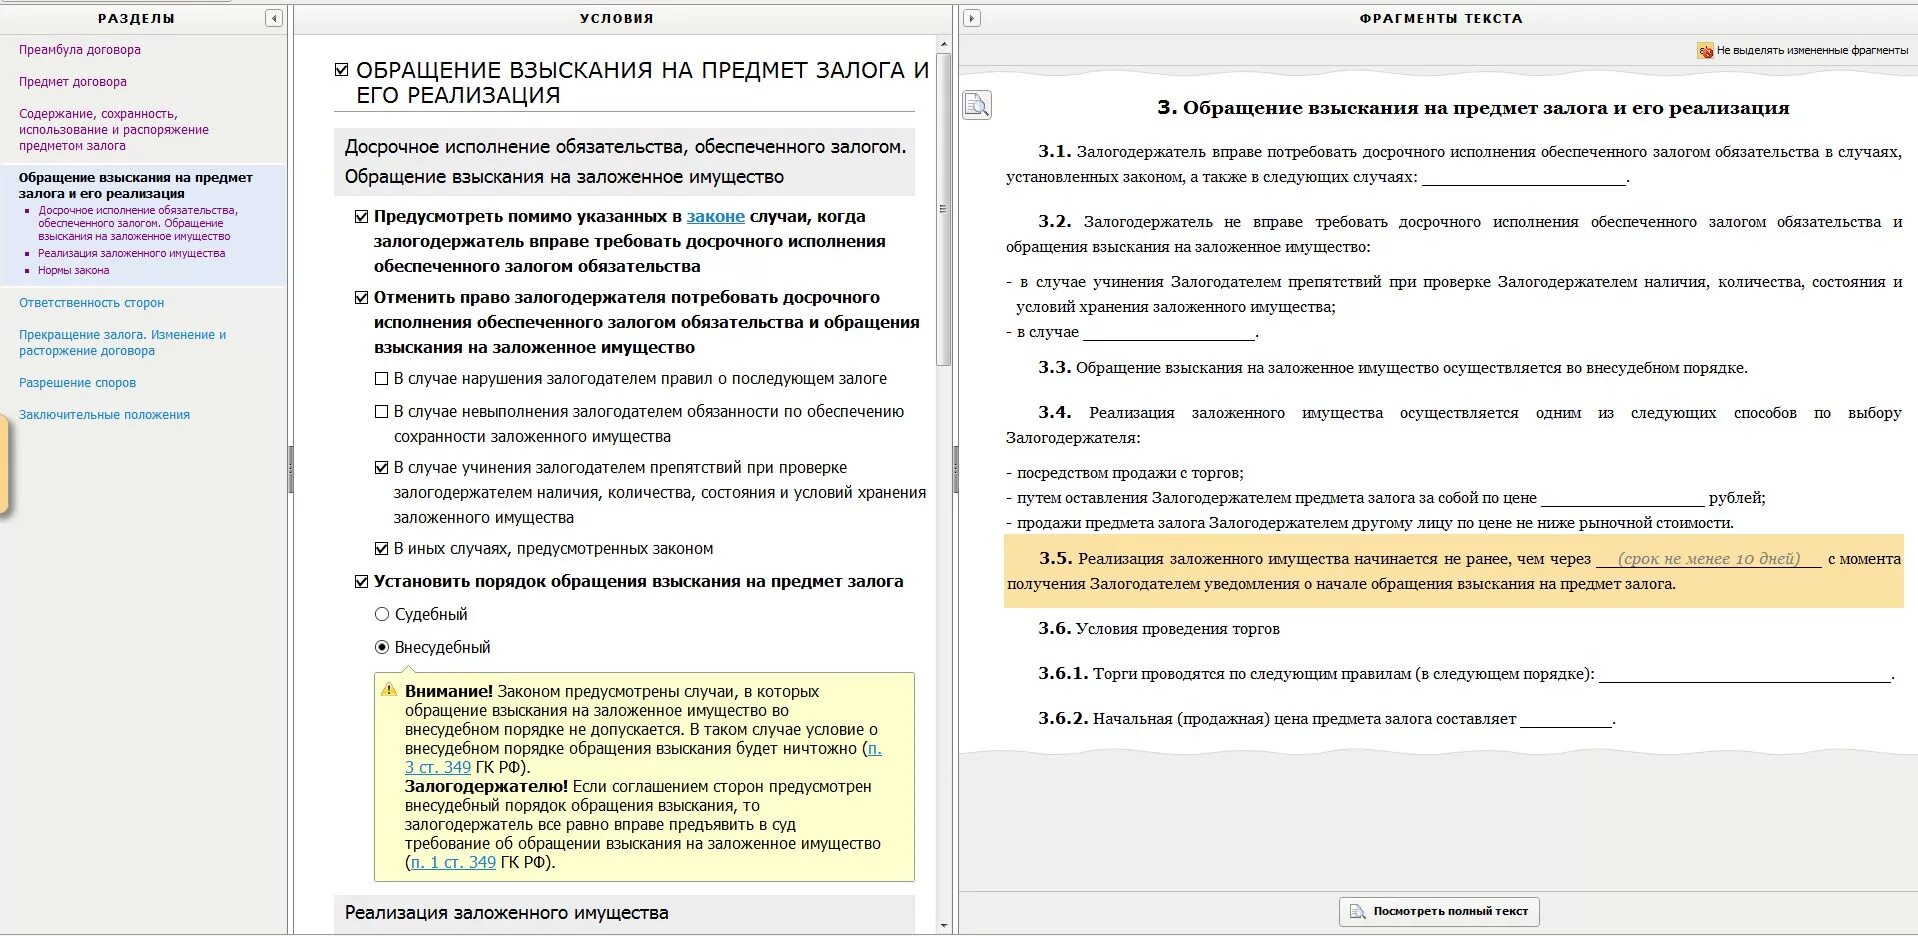The width and height of the screenshot is (1918, 936).
Task: Click the срок не менее 10 дней field
Action: point(1708,560)
